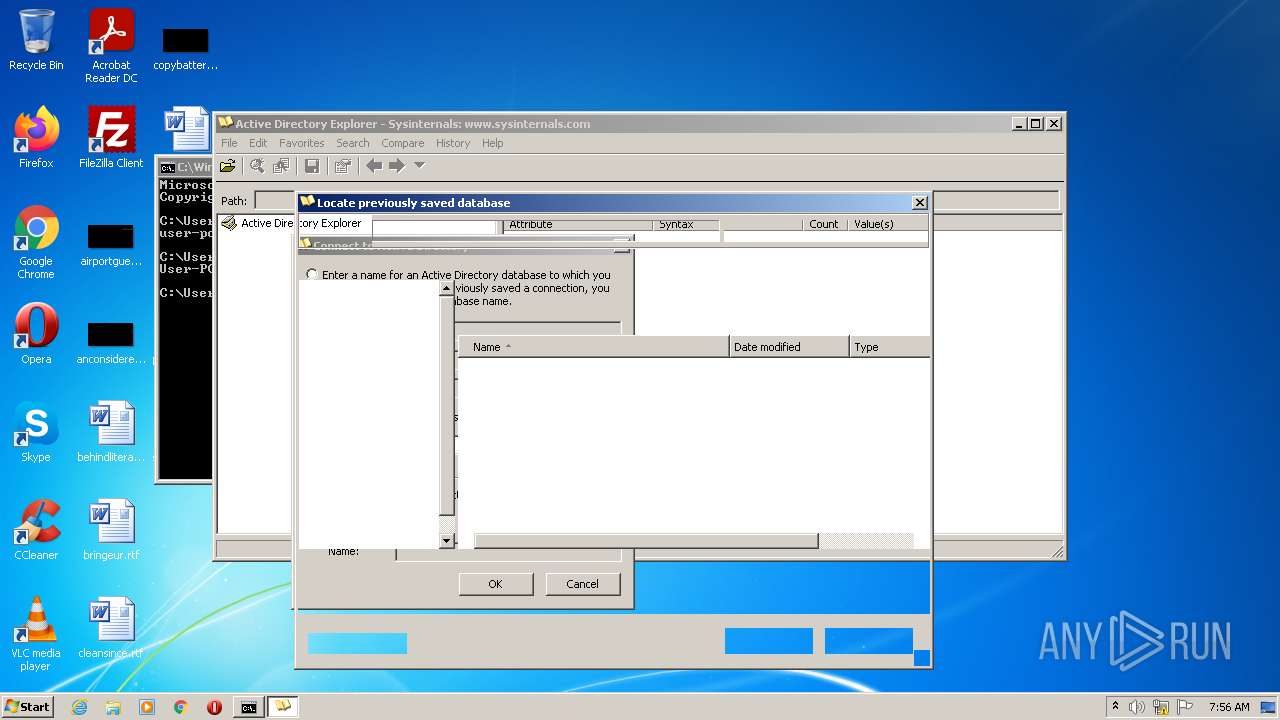Open the Favorites menu
The image size is (1280, 720).
[301, 143]
